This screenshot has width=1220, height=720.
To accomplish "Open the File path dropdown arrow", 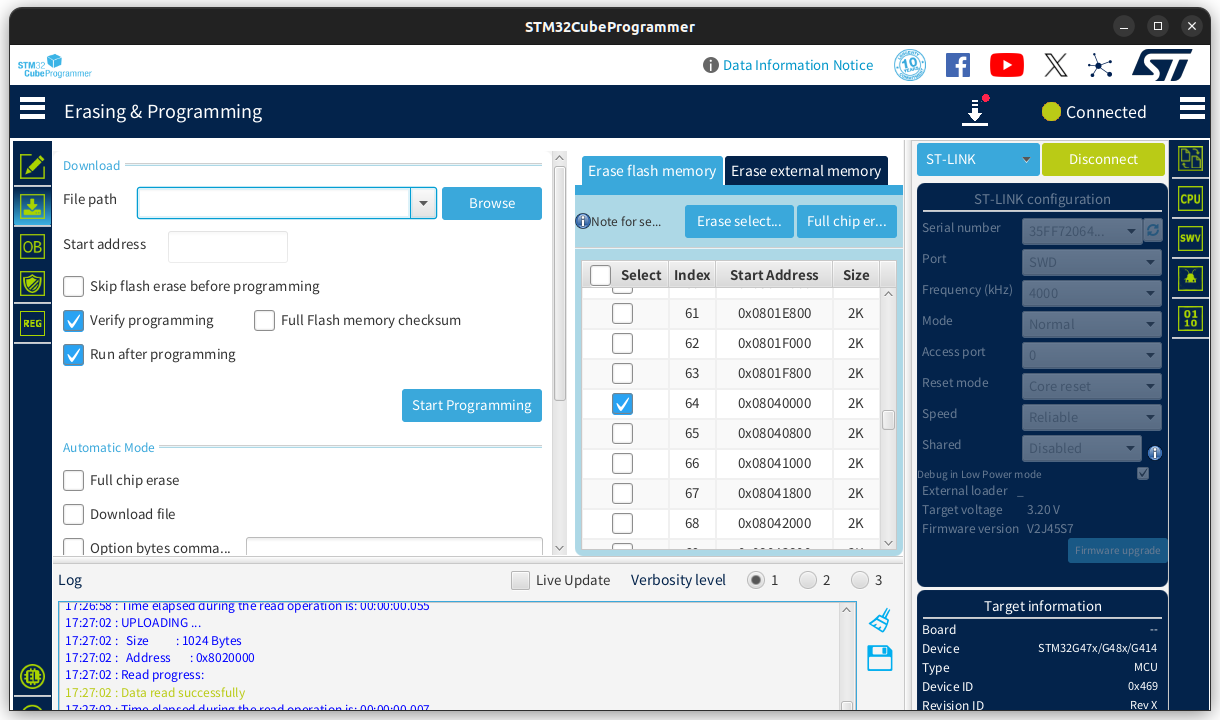I will pyautogui.click(x=424, y=203).
